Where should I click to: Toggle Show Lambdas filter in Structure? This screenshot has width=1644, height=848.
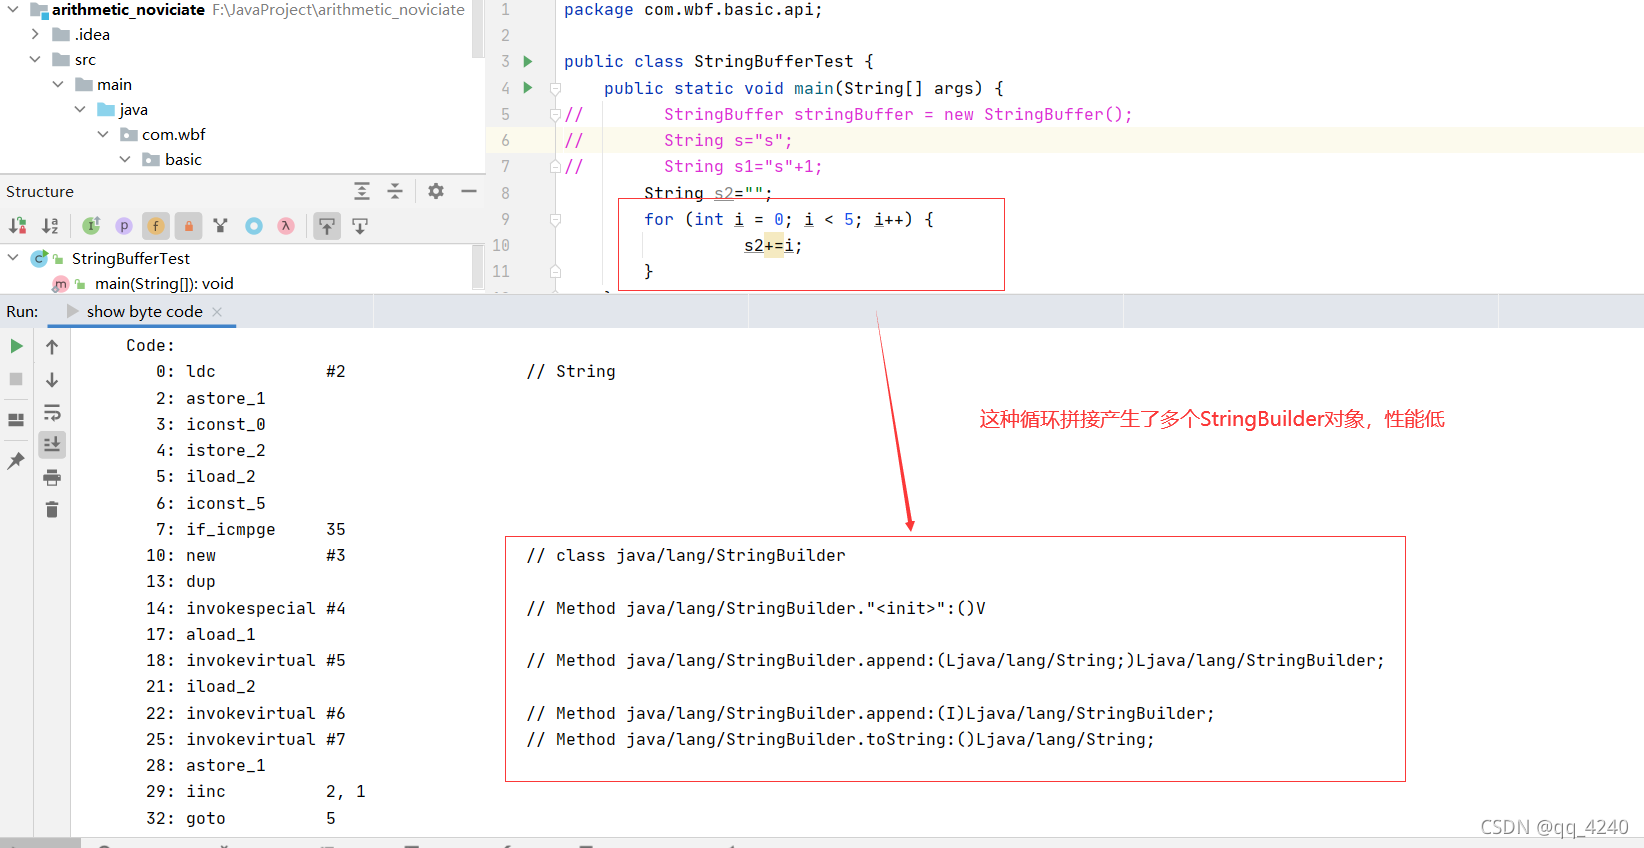pyautogui.click(x=286, y=226)
